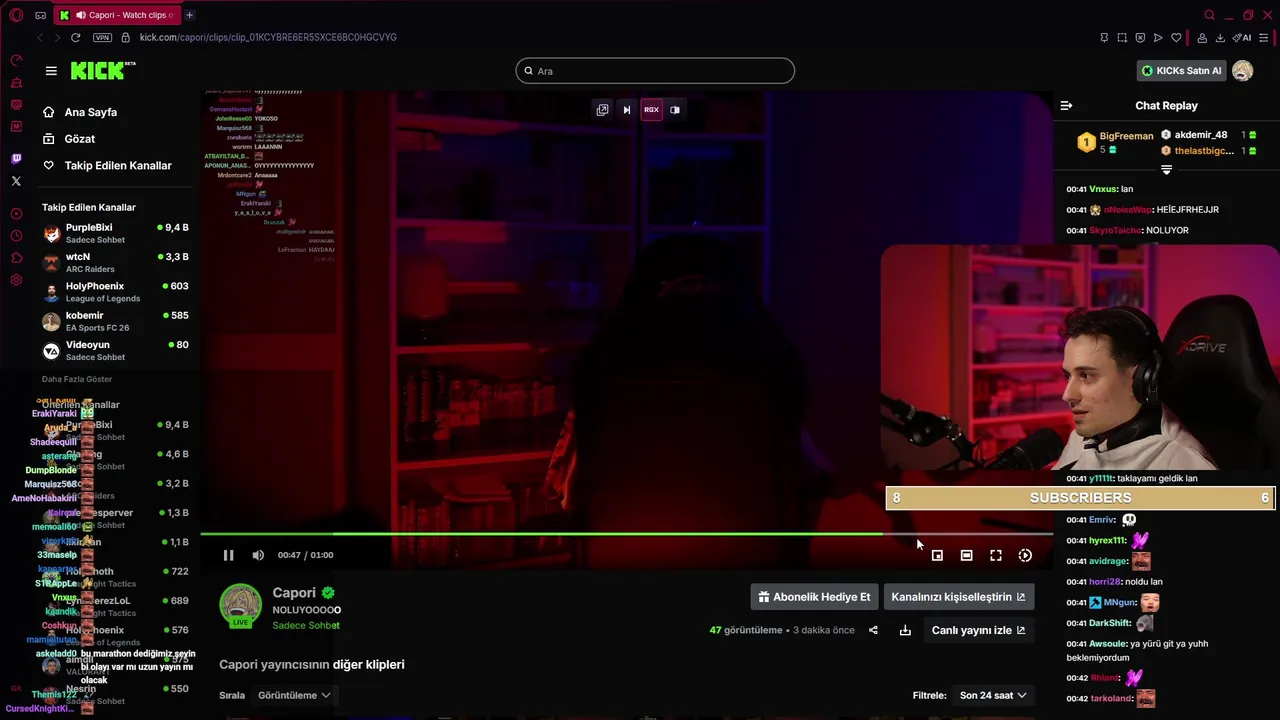
Task: Open HolyPhoenix channel in sidebar
Action: [x=115, y=292]
